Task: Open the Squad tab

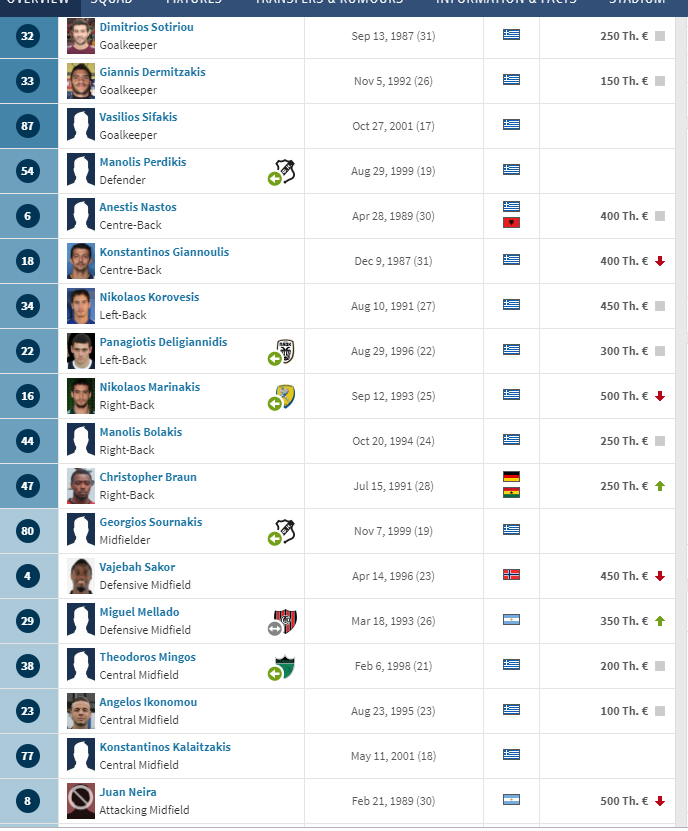Action: (x=111, y=3)
